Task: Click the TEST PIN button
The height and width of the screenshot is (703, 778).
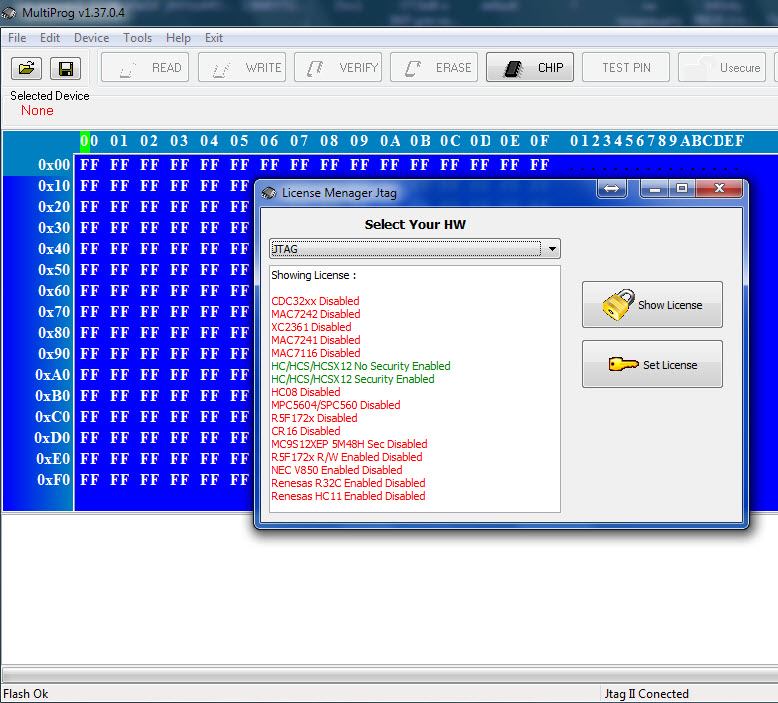Action: tap(626, 67)
